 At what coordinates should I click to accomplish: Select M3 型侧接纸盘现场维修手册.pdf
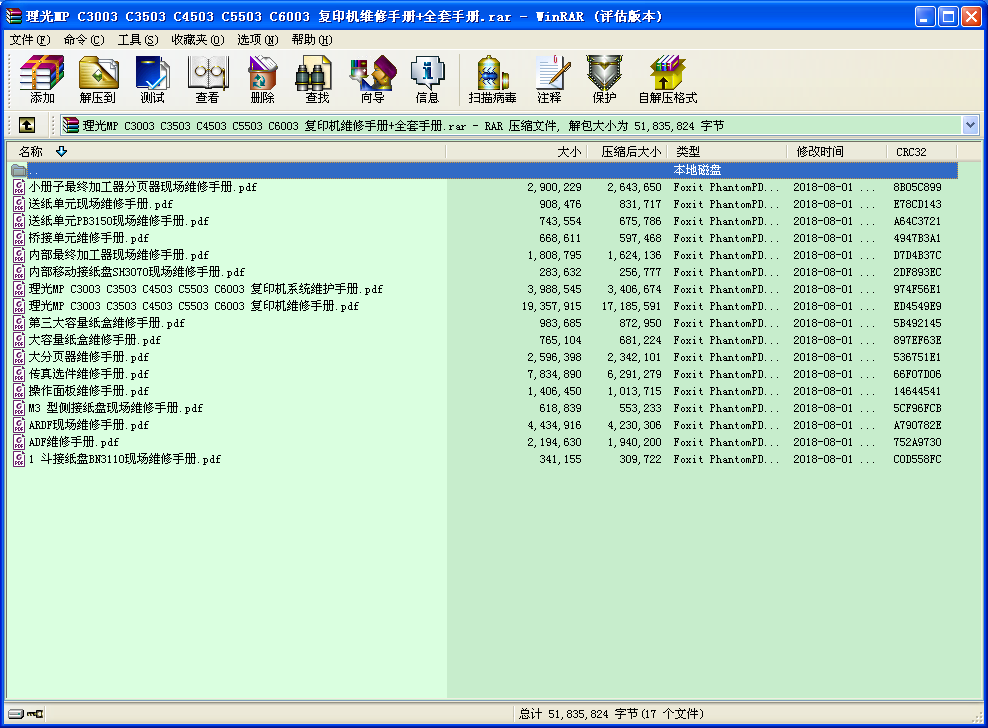[115, 408]
